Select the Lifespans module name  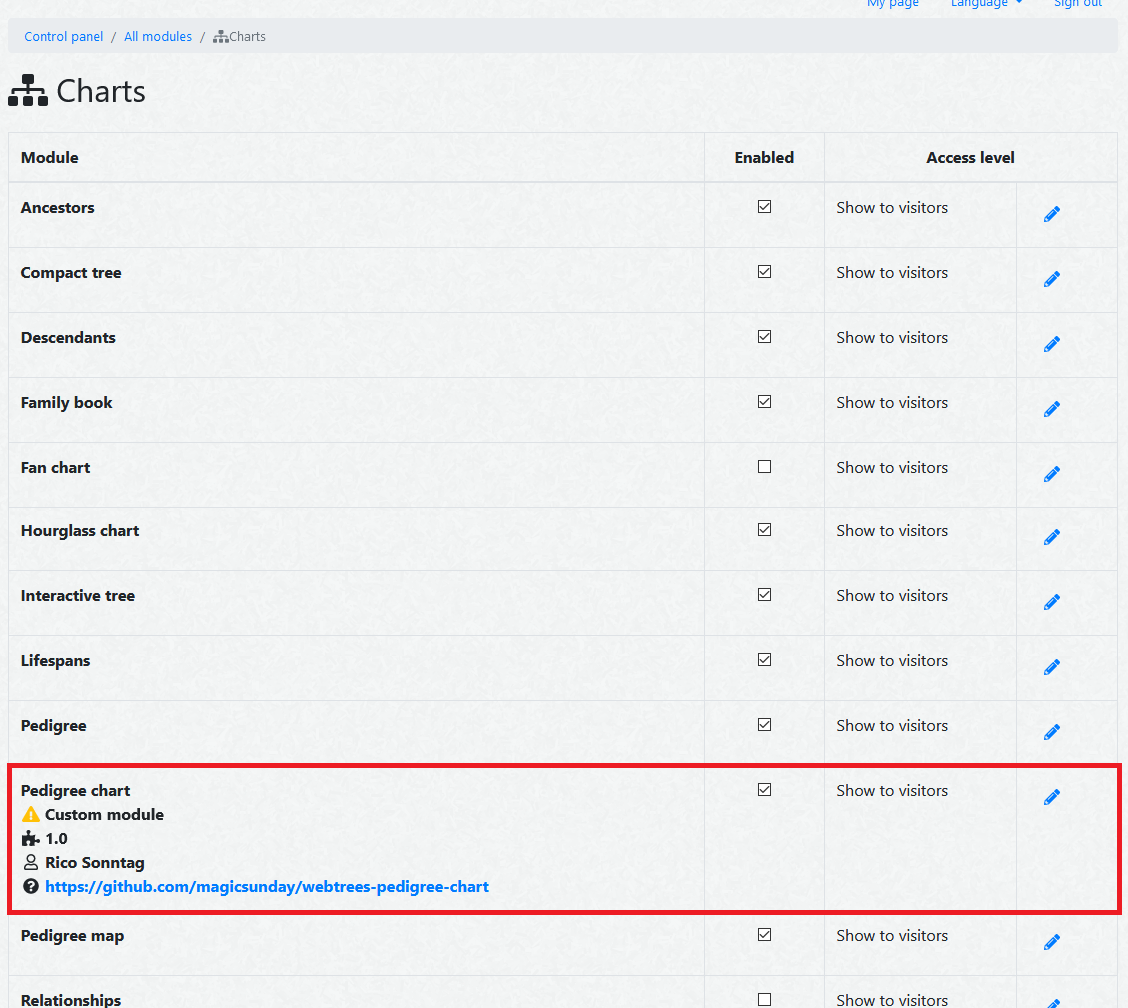(55, 660)
